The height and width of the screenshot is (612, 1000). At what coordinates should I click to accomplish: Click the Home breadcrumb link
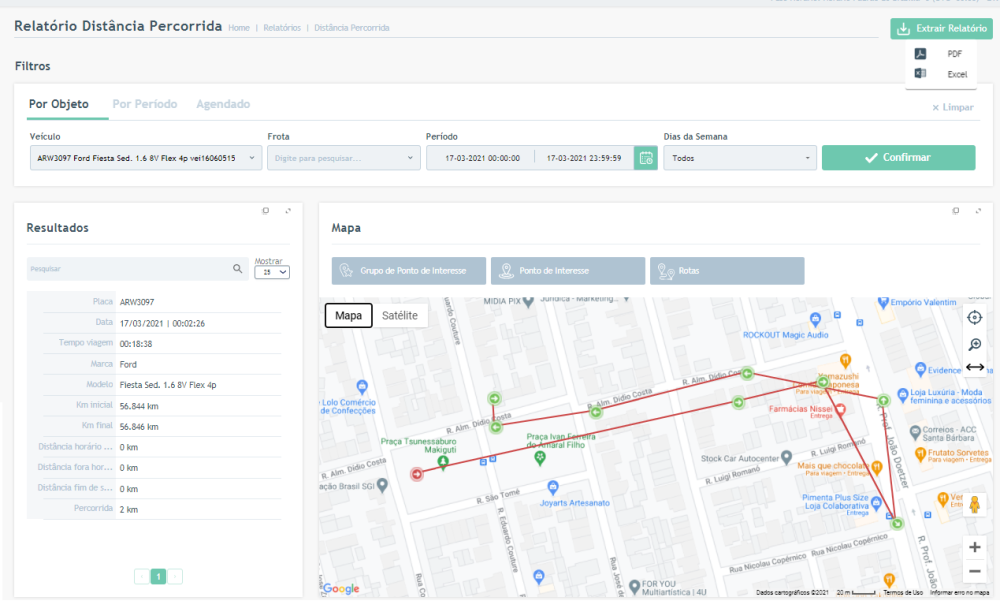tap(239, 28)
